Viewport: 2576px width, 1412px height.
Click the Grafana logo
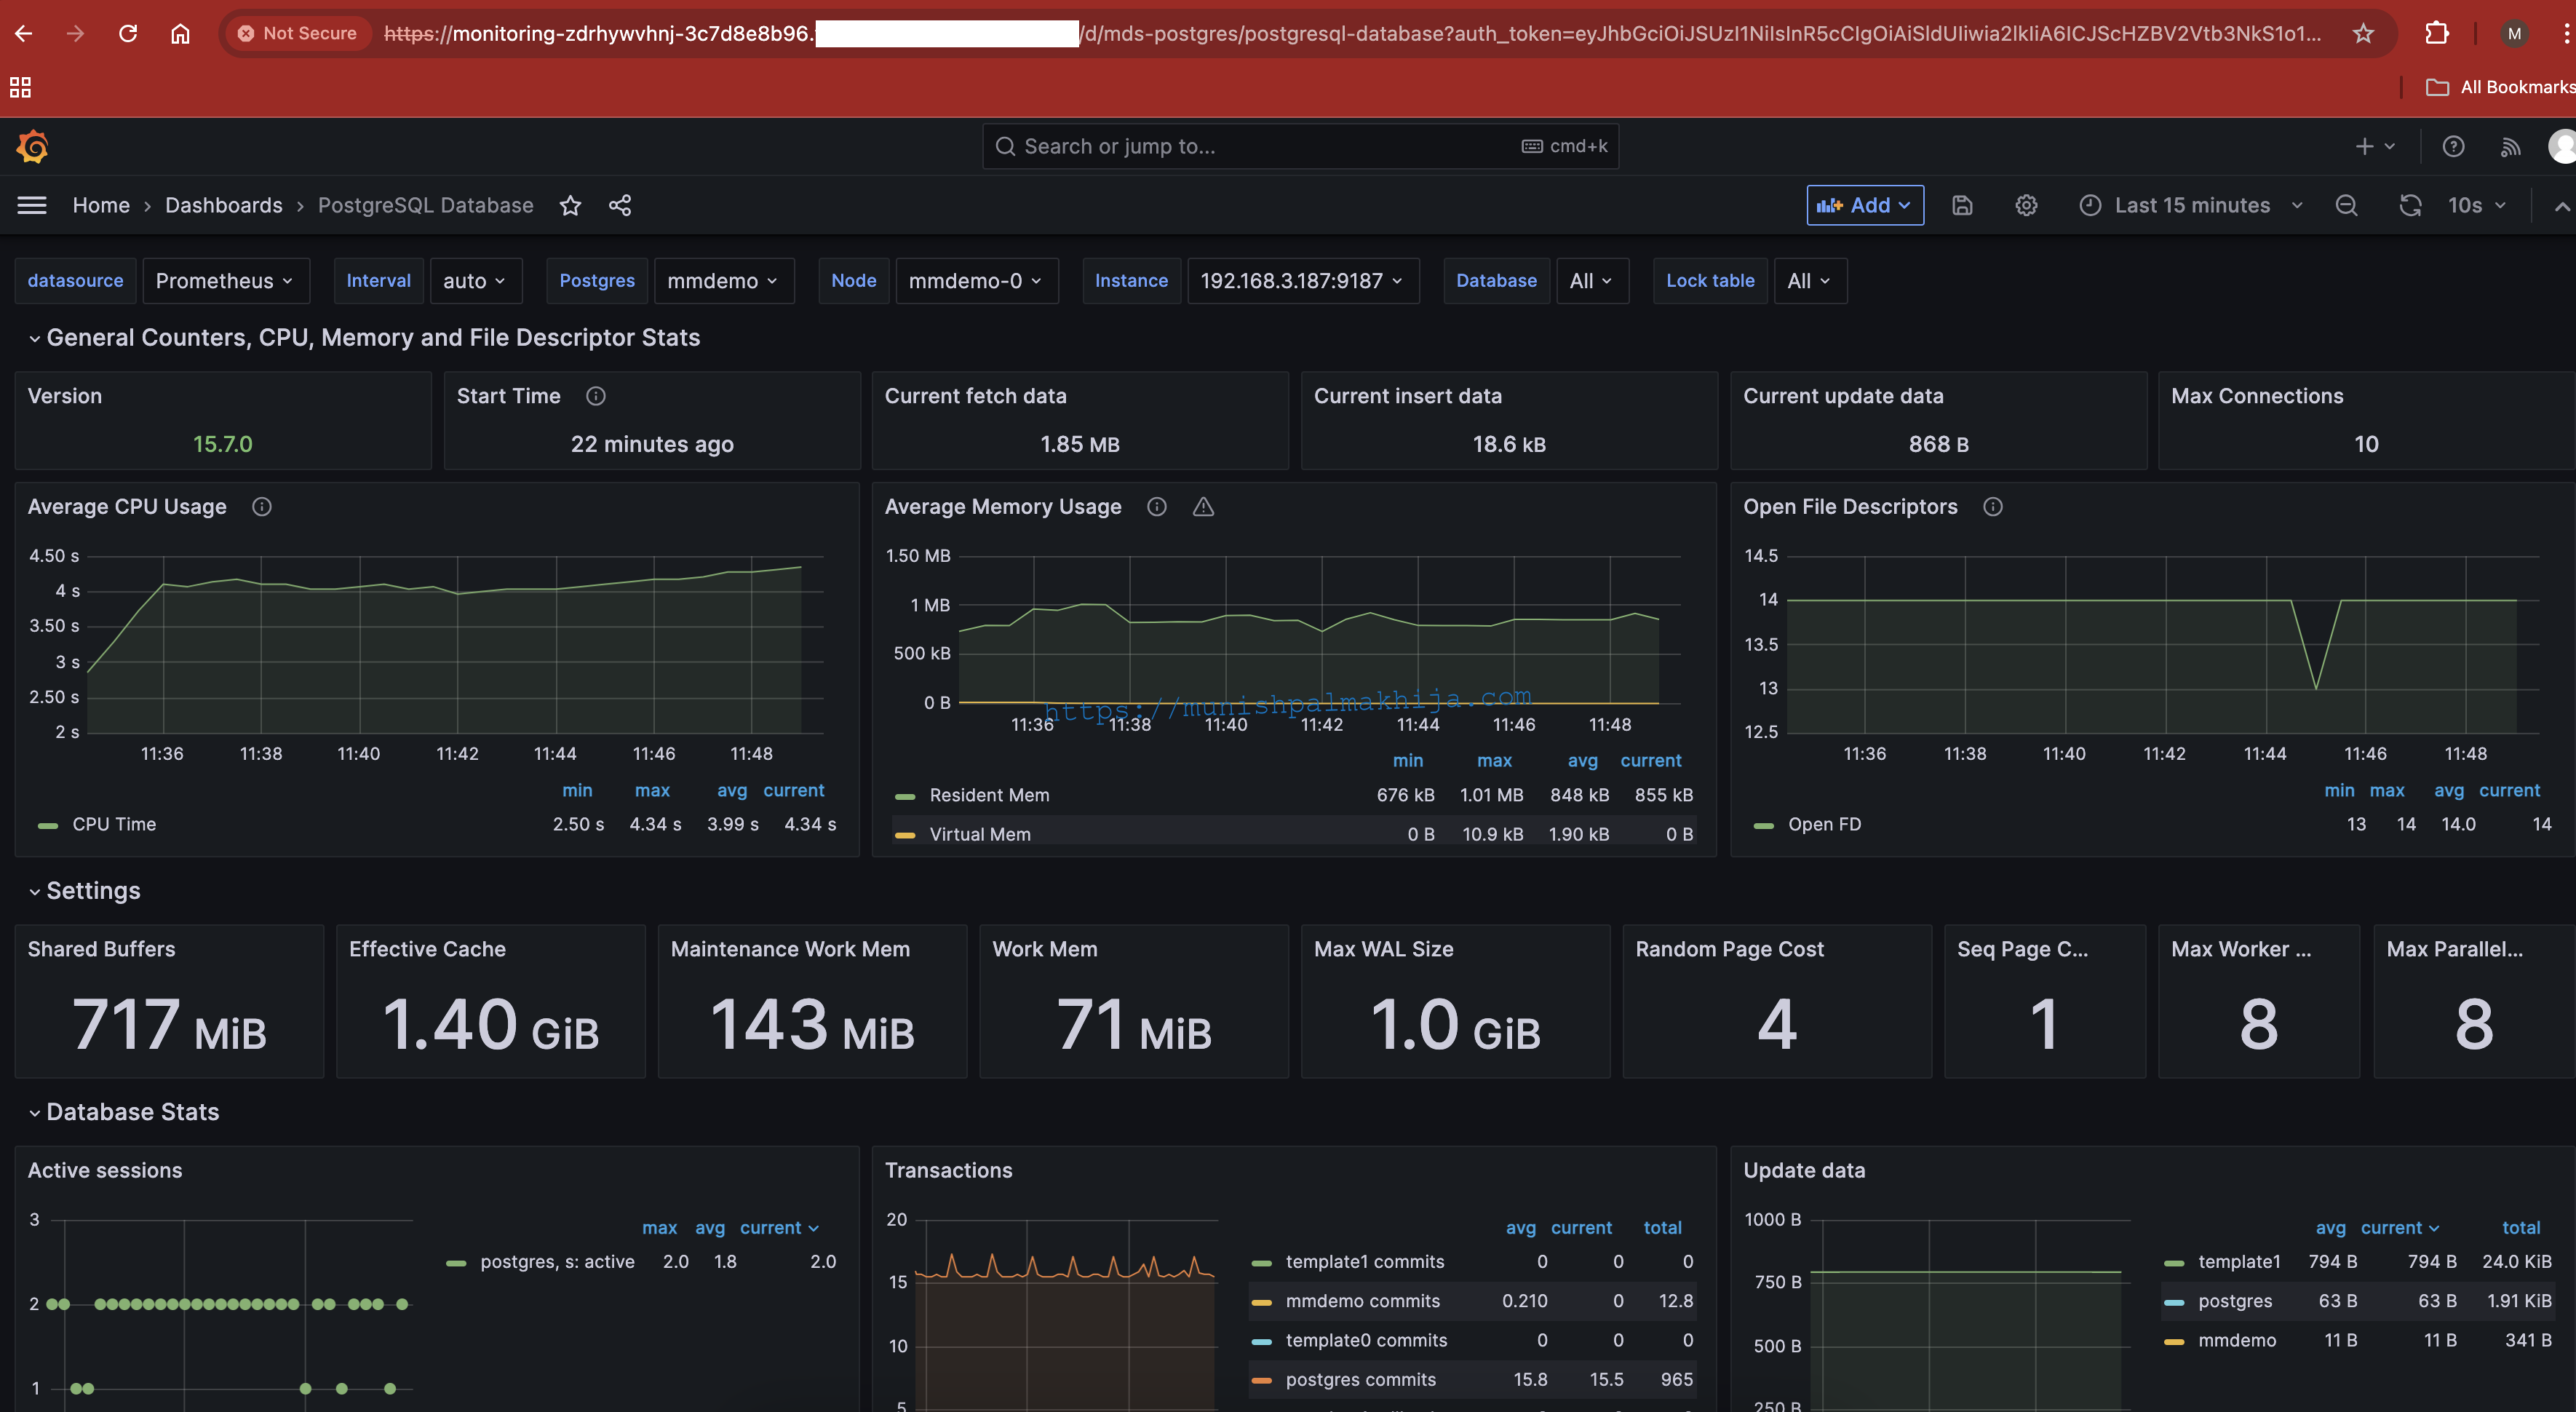click(x=32, y=146)
